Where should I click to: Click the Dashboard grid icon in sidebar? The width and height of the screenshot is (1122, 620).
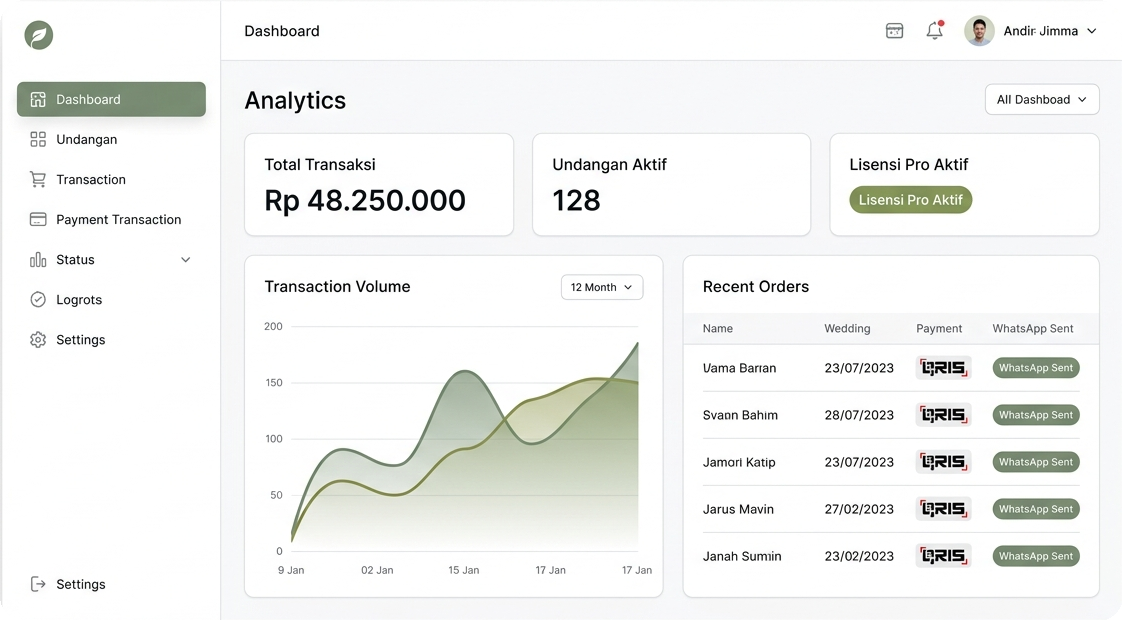(x=38, y=100)
